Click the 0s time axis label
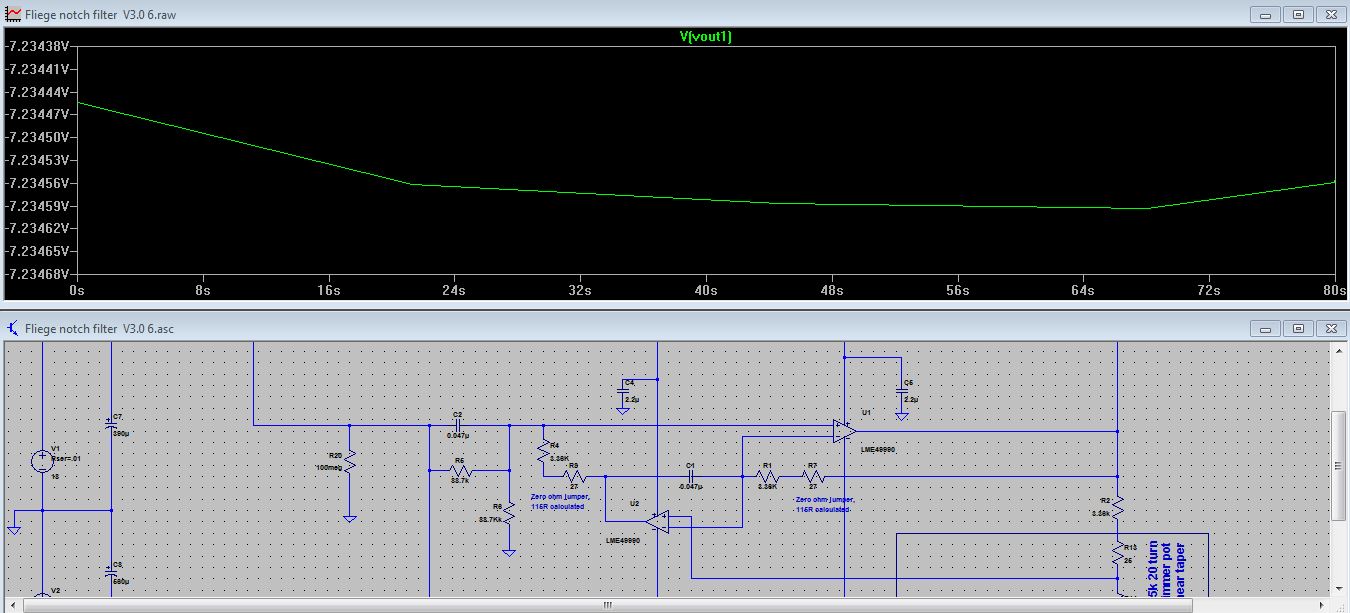This screenshot has height=613, width=1350. point(77,290)
